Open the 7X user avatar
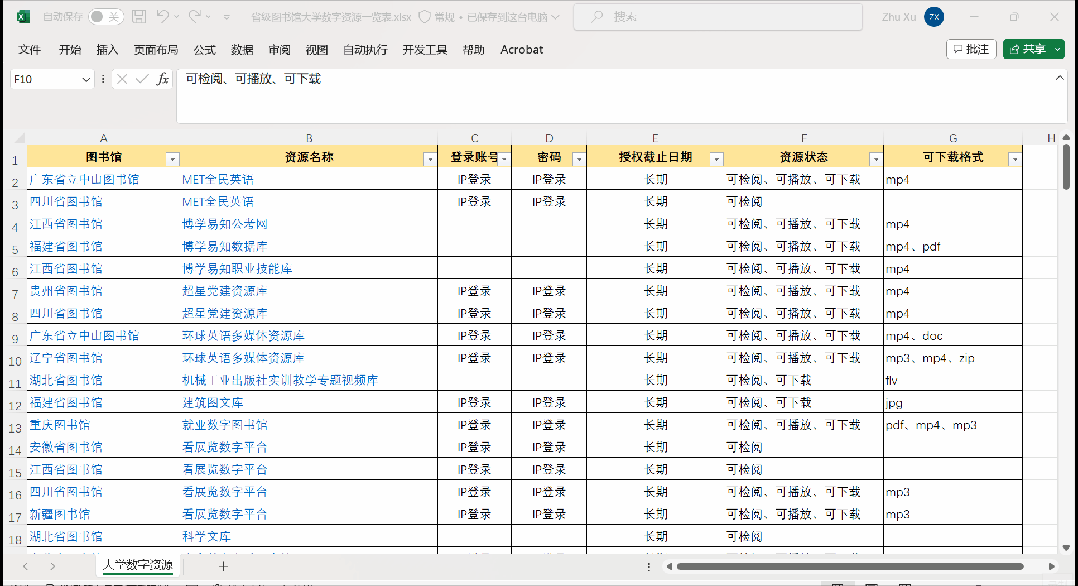The width and height of the screenshot is (1078, 586). 934,17
